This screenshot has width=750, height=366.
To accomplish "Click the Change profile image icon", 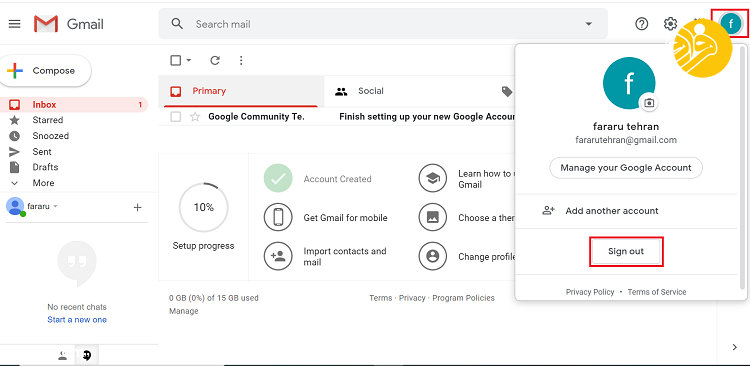I will (433, 256).
